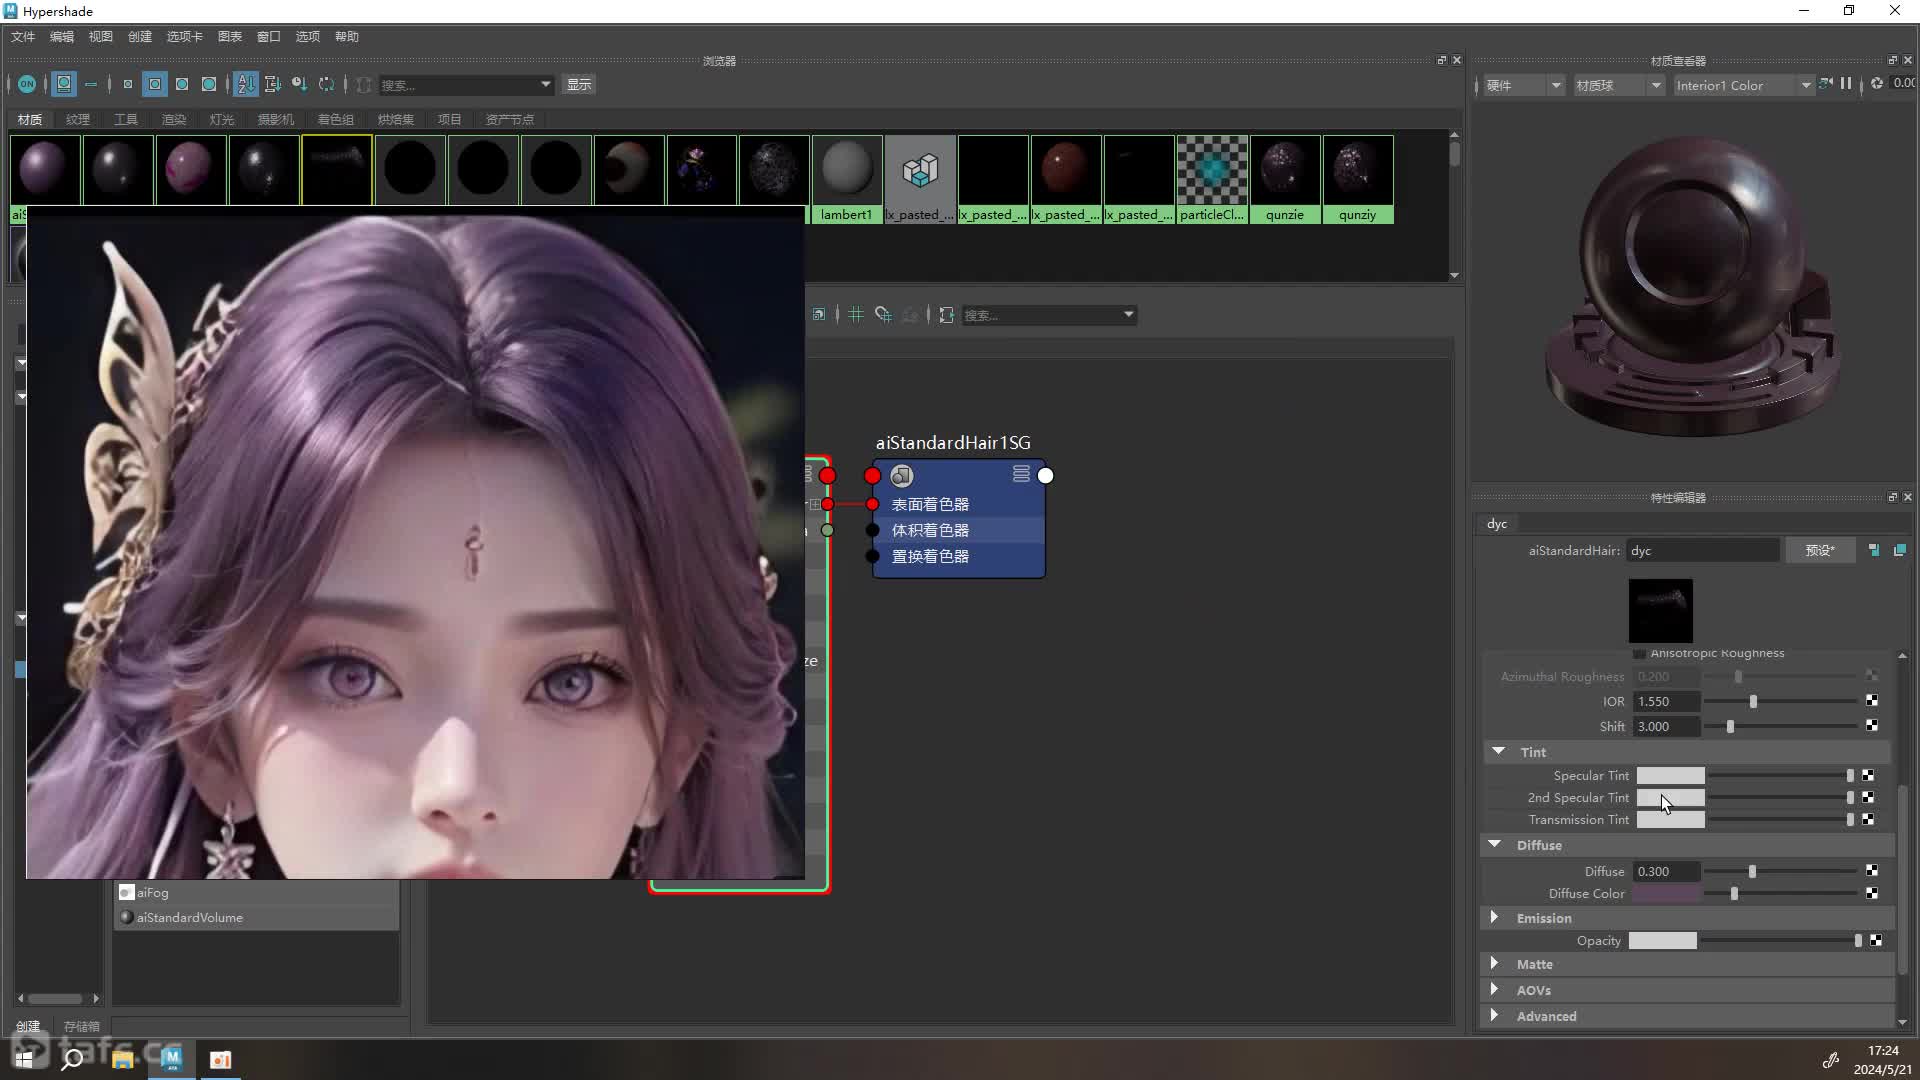Toggle the ON swatch update button
This screenshot has height=1080, width=1920.
coord(27,84)
